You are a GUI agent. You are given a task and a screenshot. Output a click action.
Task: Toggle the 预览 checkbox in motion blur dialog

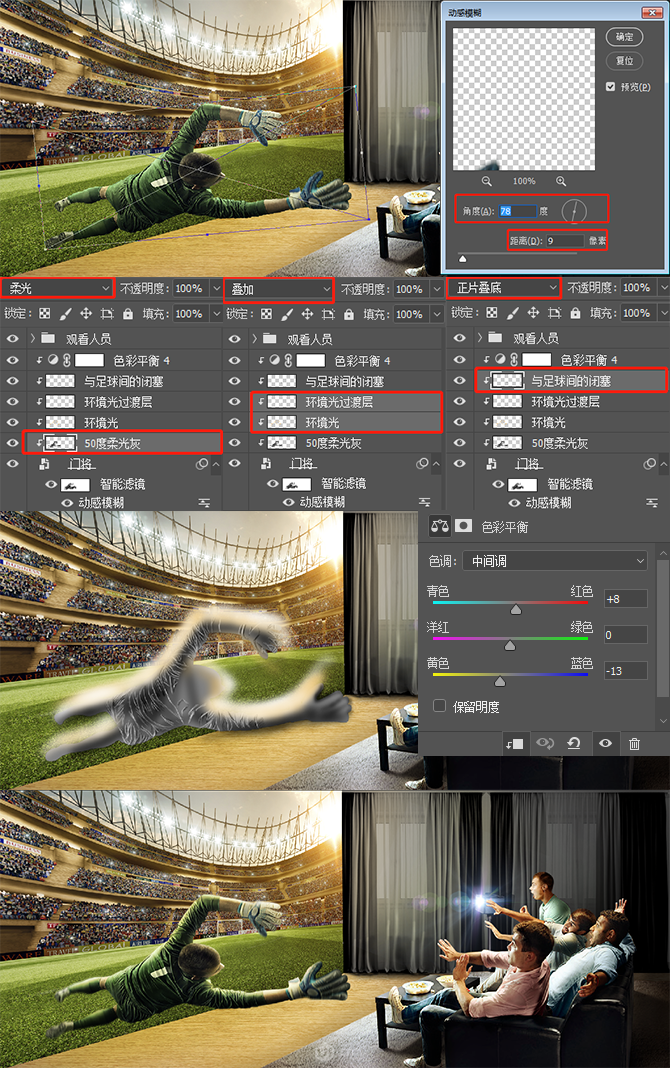[611, 87]
